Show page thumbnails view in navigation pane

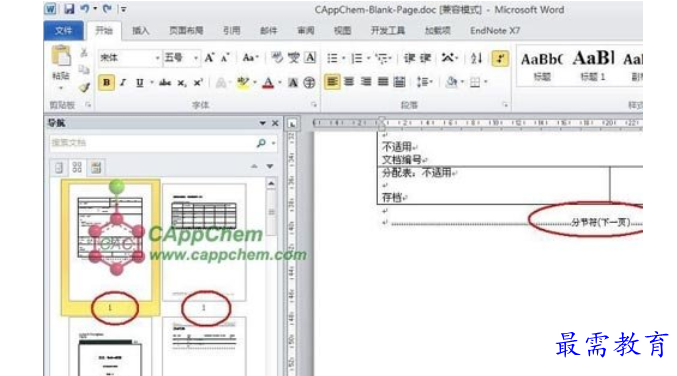click(x=77, y=167)
